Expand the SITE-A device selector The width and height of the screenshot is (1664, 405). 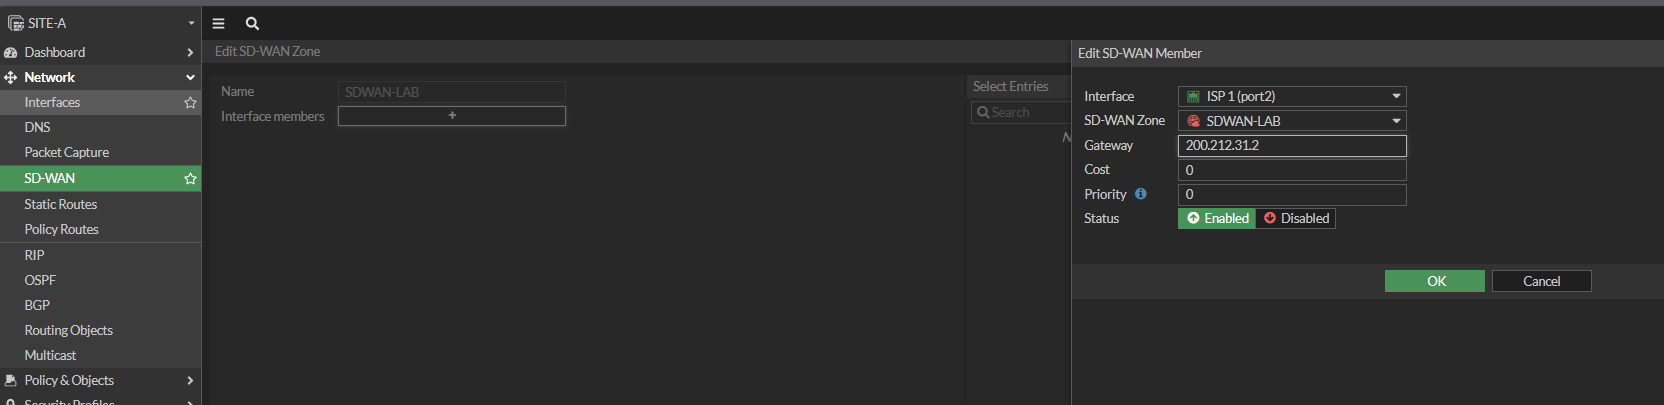pyautogui.click(x=100, y=23)
